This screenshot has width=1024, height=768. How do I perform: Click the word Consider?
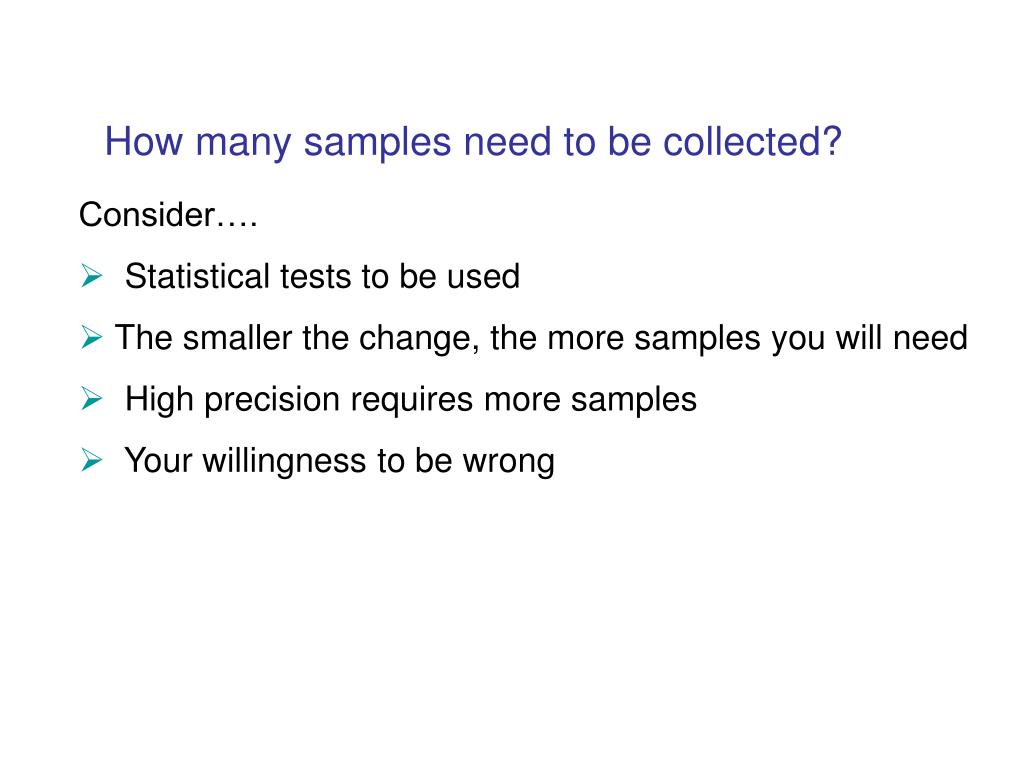(x=148, y=214)
